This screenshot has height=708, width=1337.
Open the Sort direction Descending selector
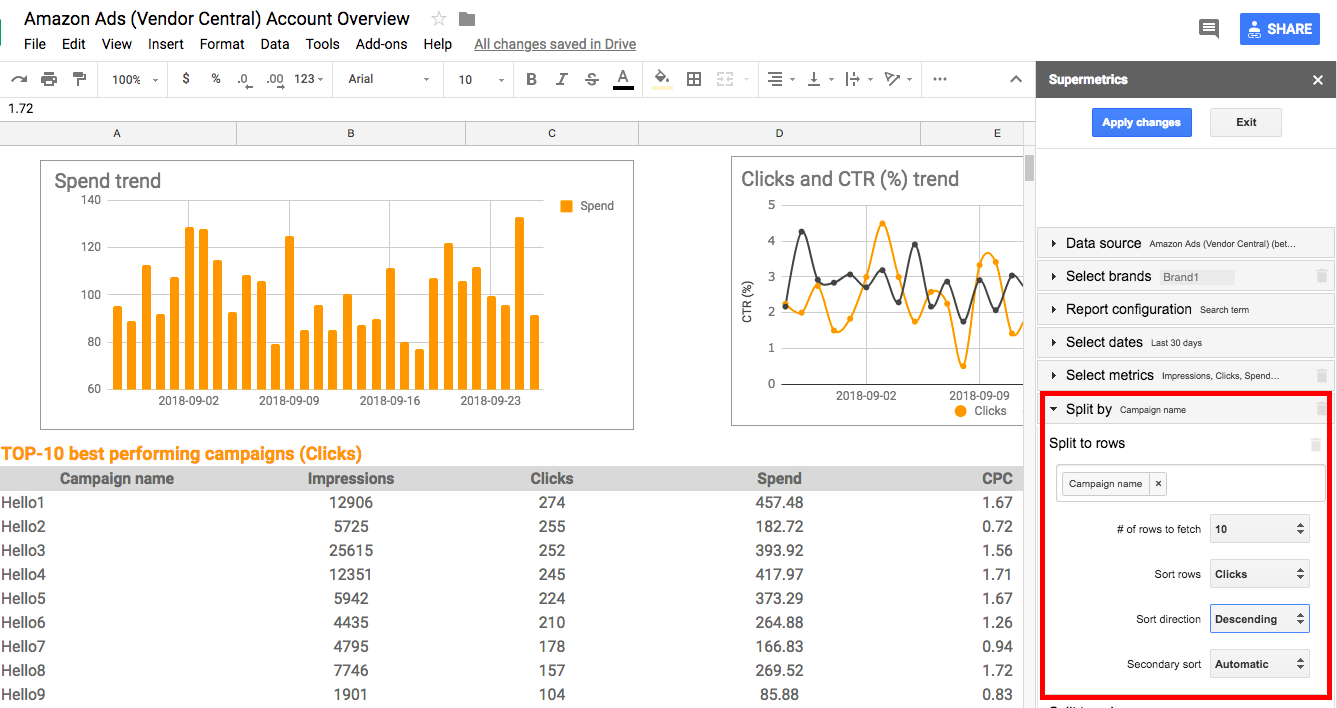(1259, 619)
